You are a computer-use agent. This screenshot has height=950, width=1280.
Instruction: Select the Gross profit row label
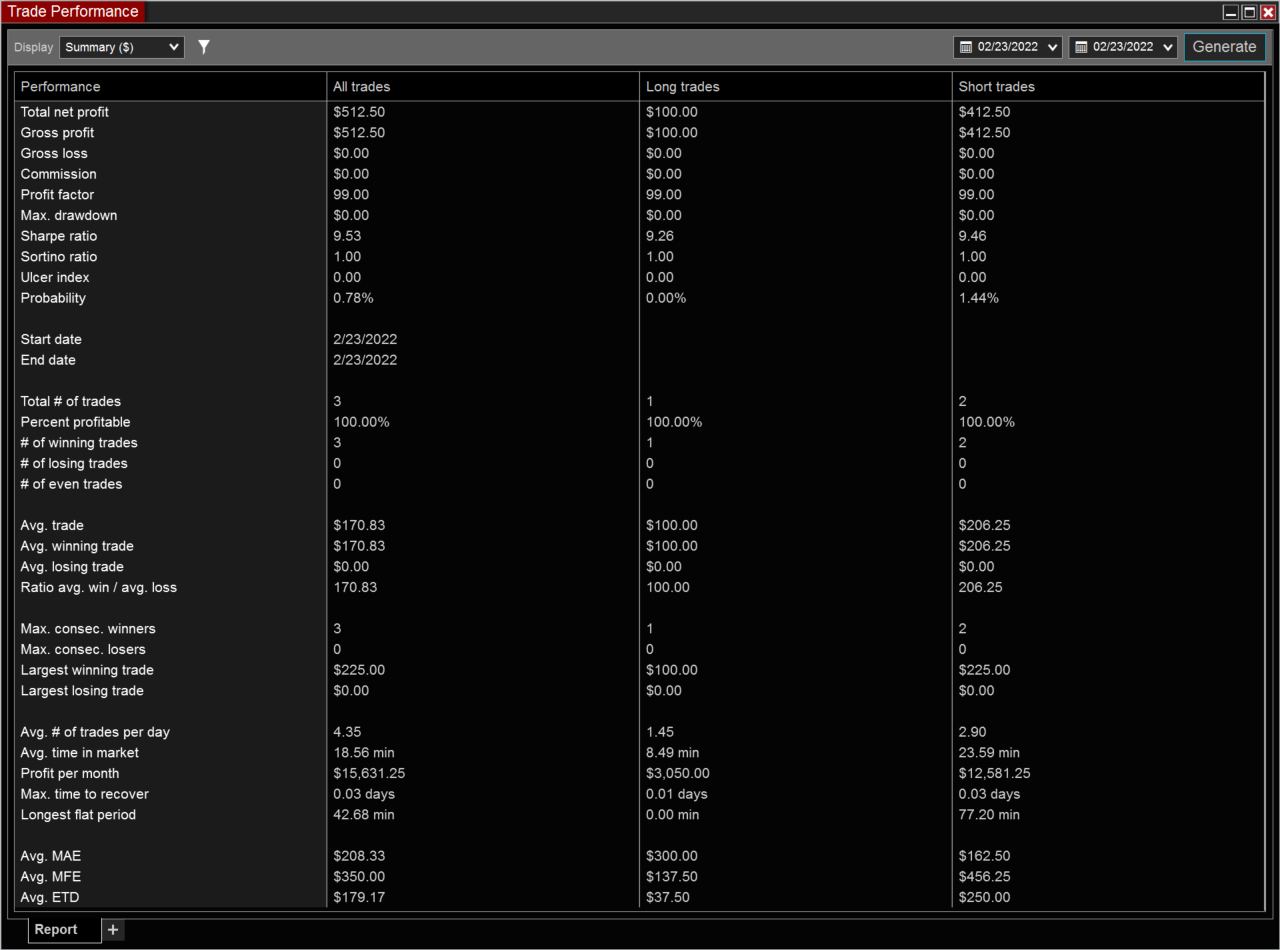click(58, 133)
